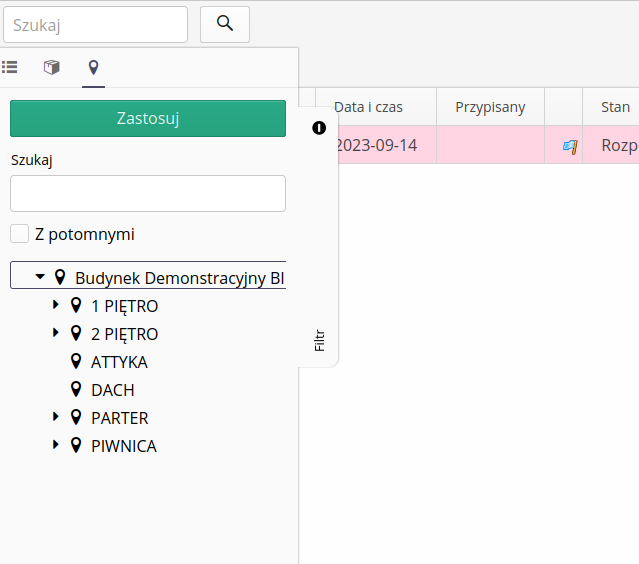Sort by 'Data i czas' column header
This screenshot has width=639, height=564.
368,107
